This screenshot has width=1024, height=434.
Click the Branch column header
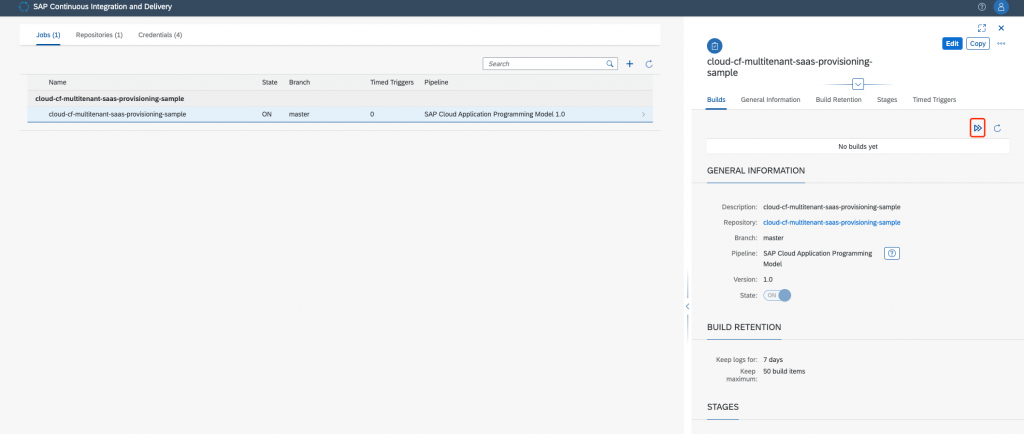pyautogui.click(x=299, y=83)
